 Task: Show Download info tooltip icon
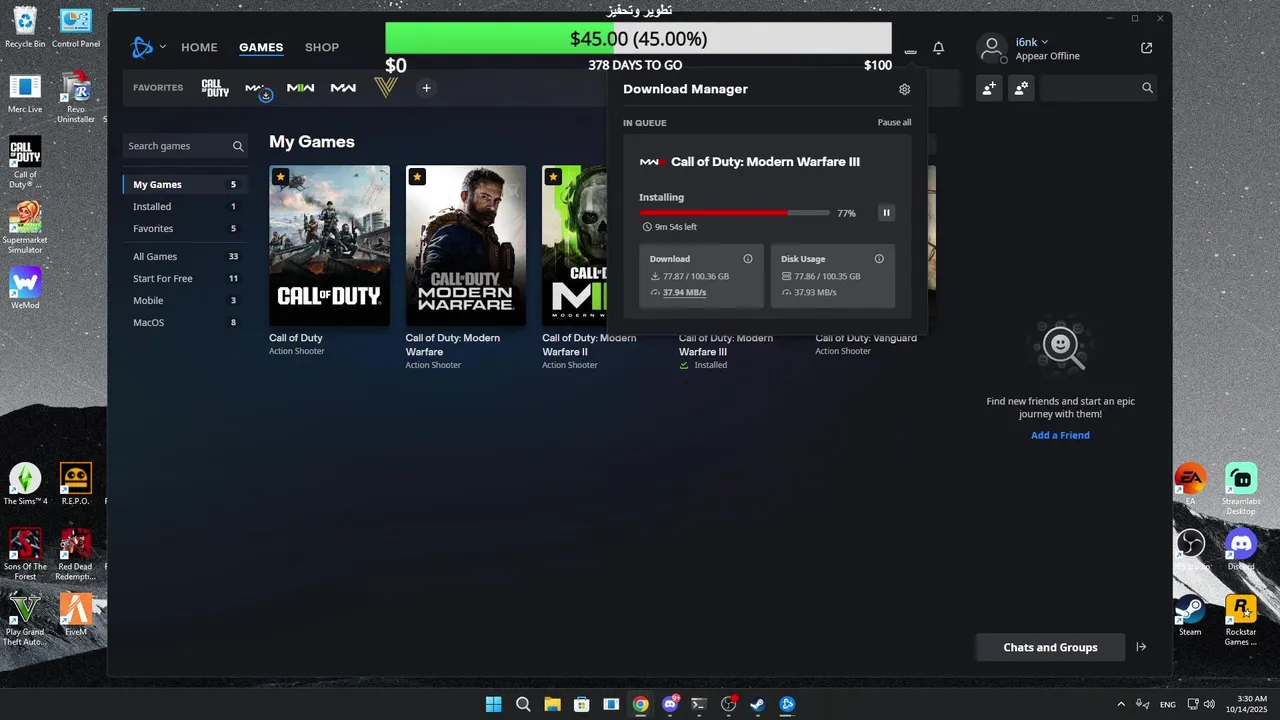747,259
